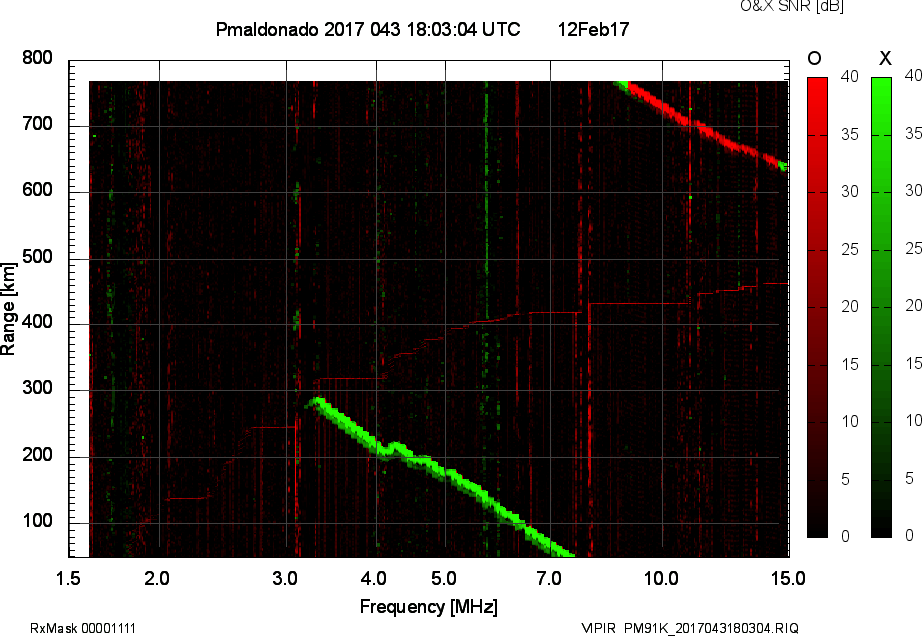Click the 3.0 MHz frequency axis label
This screenshot has height=636, width=922.
pos(285,578)
